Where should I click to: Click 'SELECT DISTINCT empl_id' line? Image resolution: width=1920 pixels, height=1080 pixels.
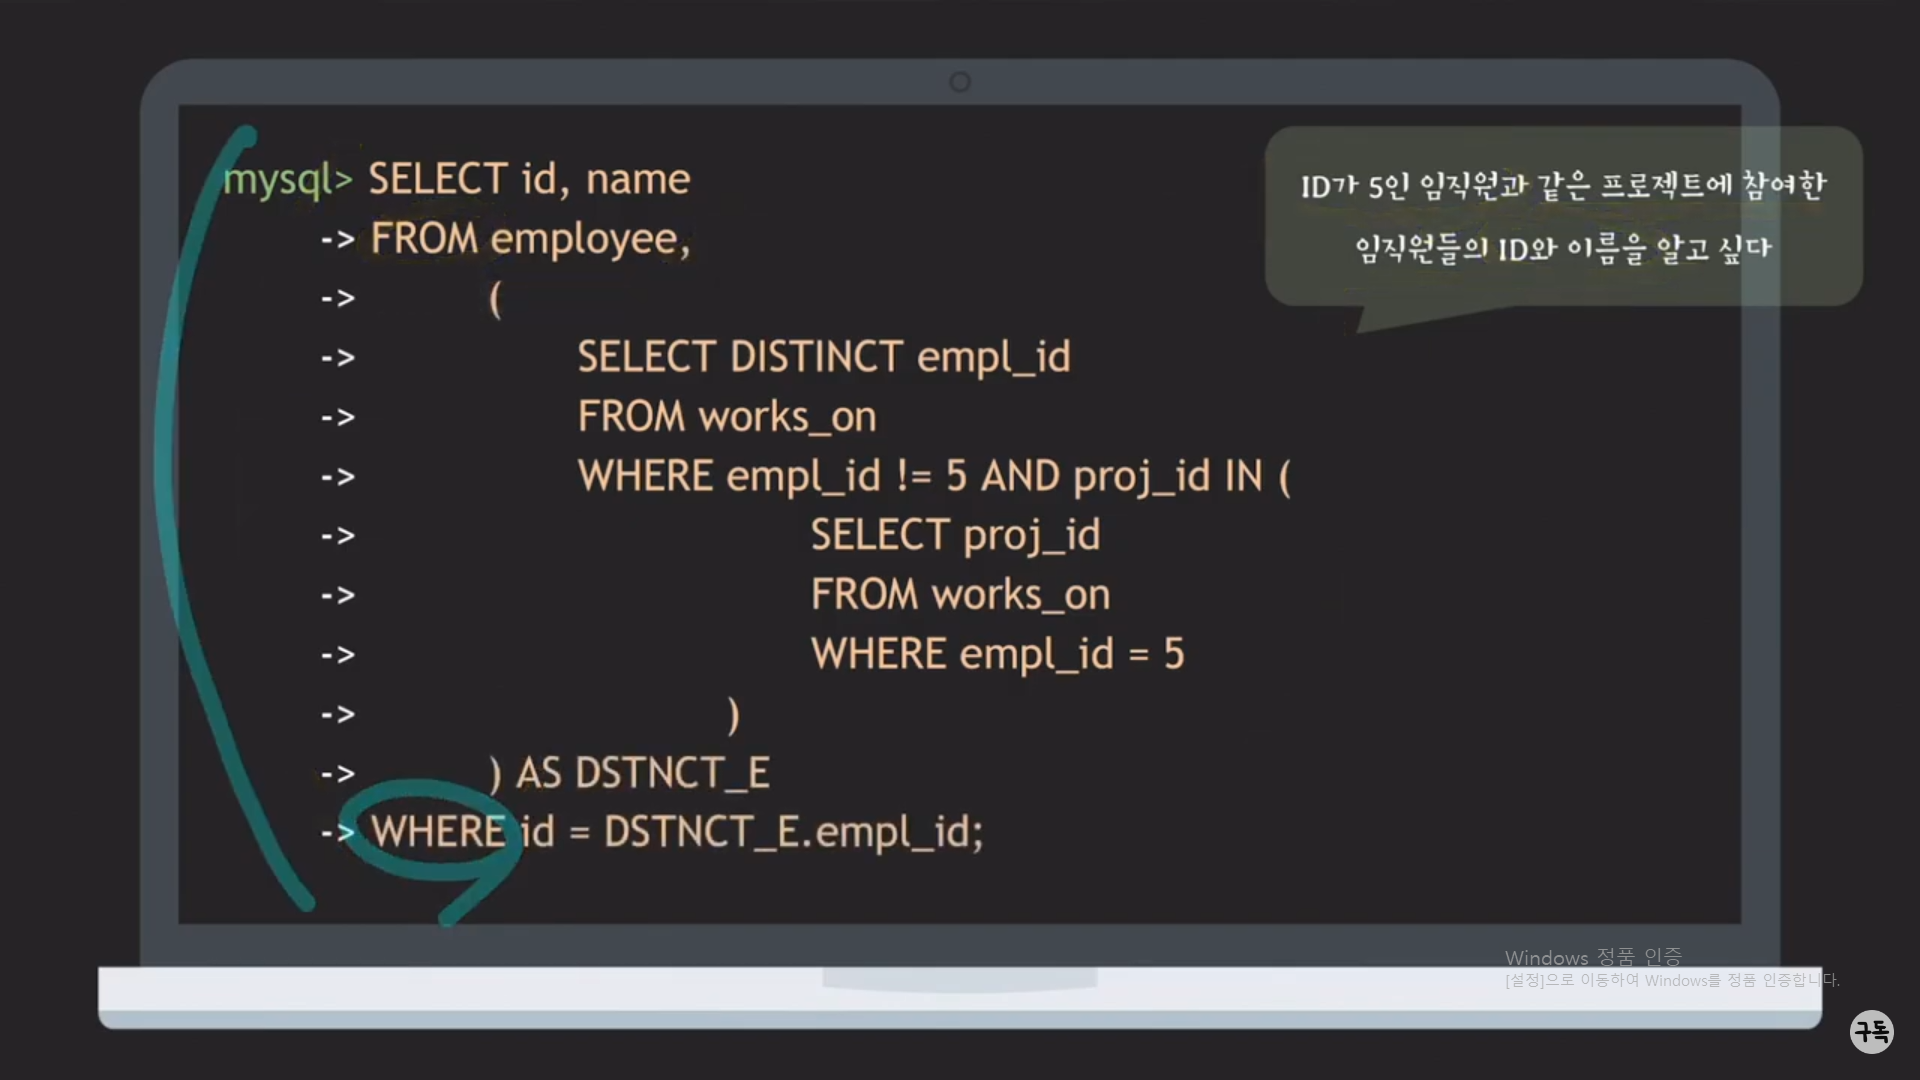pyautogui.click(x=823, y=357)
